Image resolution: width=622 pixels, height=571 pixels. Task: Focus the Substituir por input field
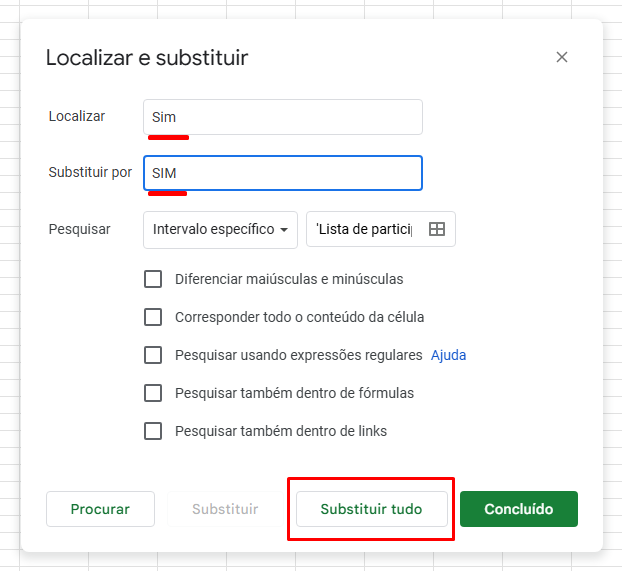pos(282,173)
